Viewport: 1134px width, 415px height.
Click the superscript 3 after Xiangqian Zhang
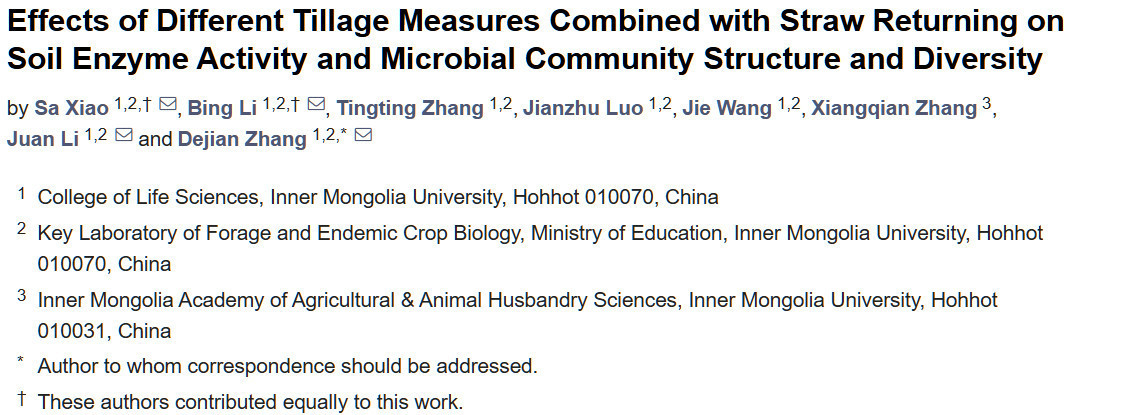coord(987,102)
